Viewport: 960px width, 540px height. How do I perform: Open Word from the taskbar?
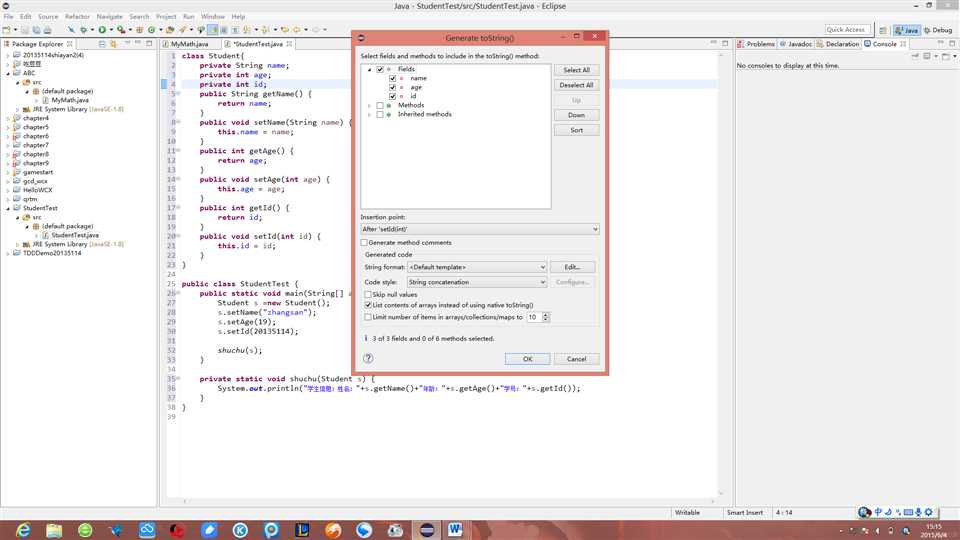tap(455, 530)
